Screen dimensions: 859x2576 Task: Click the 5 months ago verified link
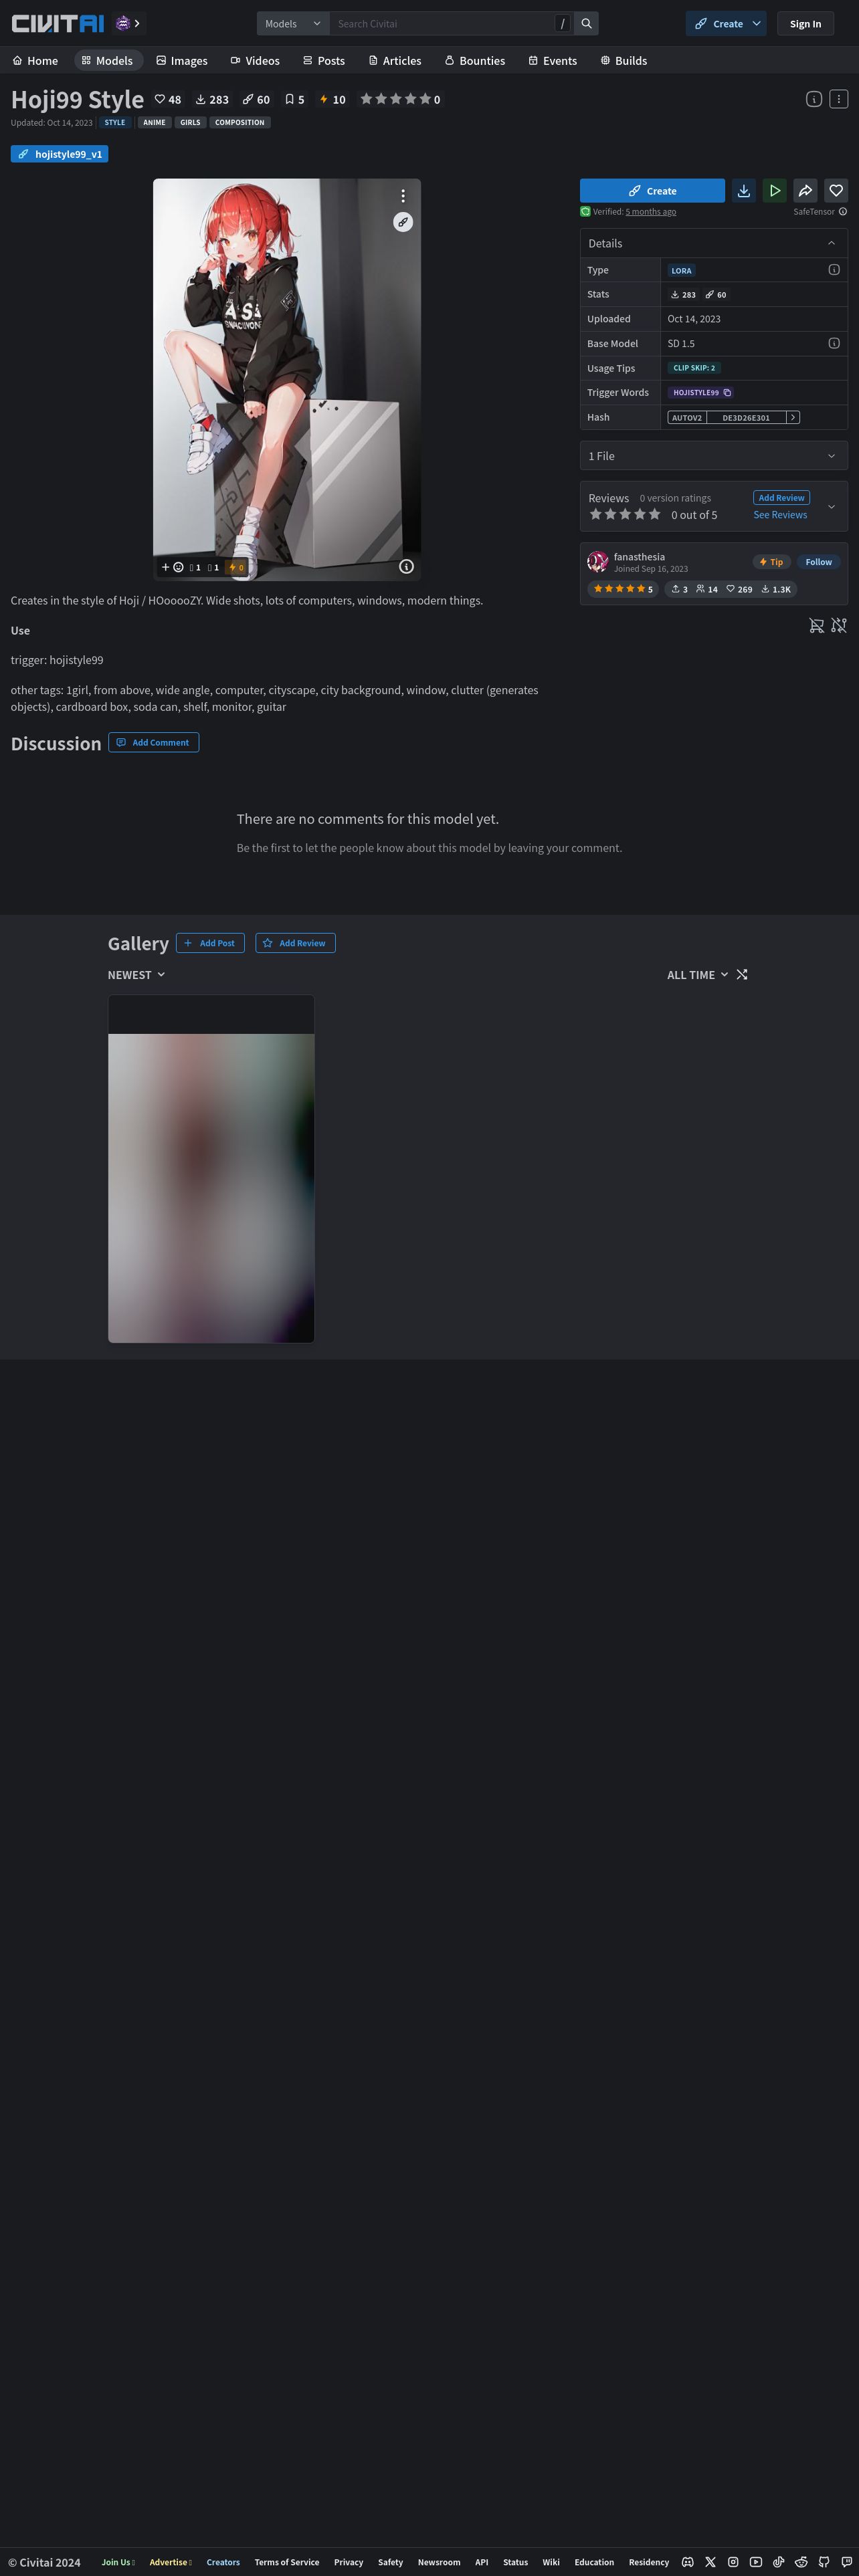point(651,212)
